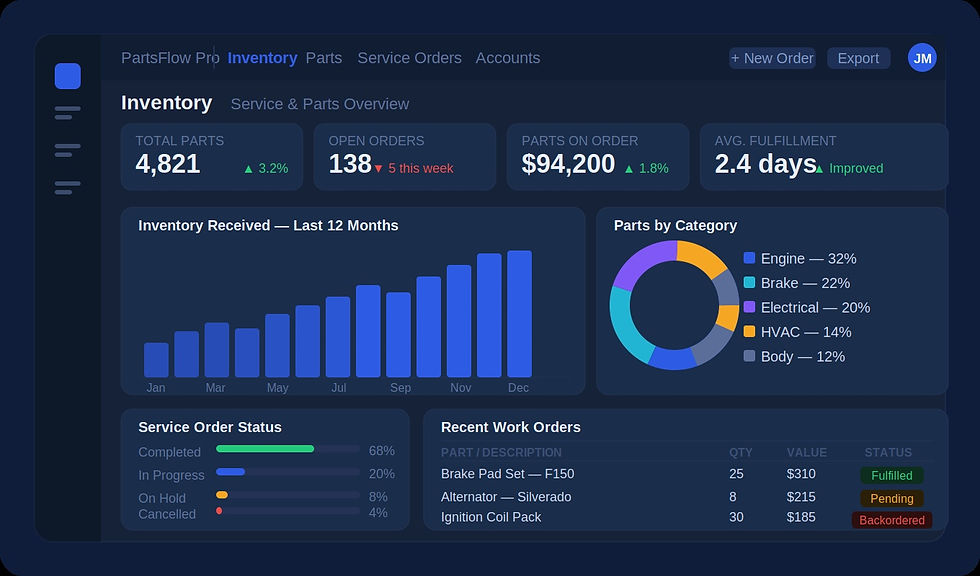The height and width of the screenshot is (576, 980).
Task: Click the Sep bar in the chart
Action: pos(398,335)
